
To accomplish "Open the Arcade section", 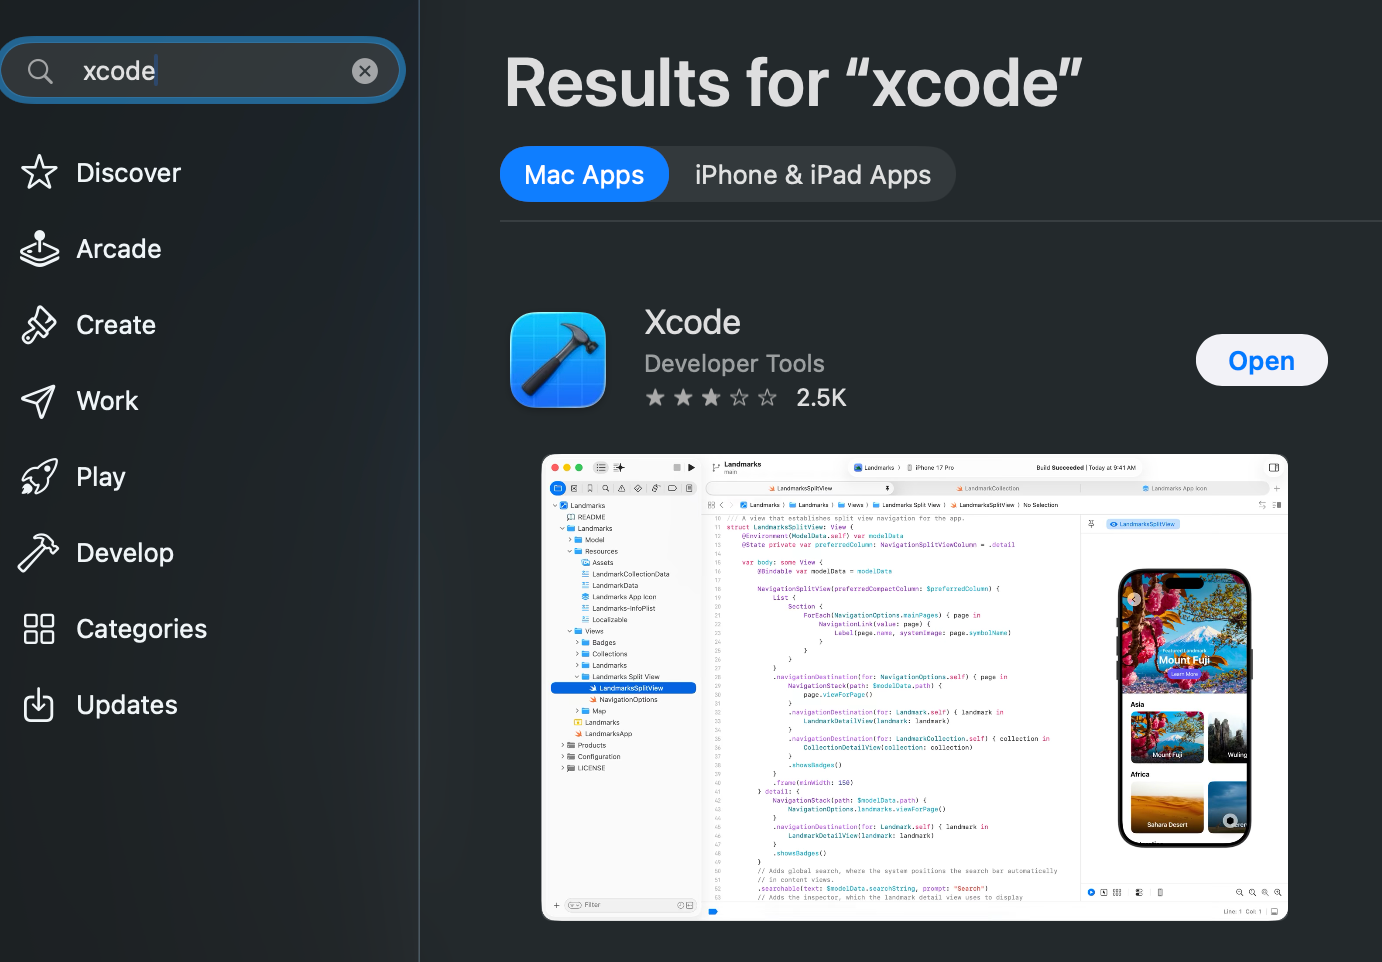I will (118, 249).
